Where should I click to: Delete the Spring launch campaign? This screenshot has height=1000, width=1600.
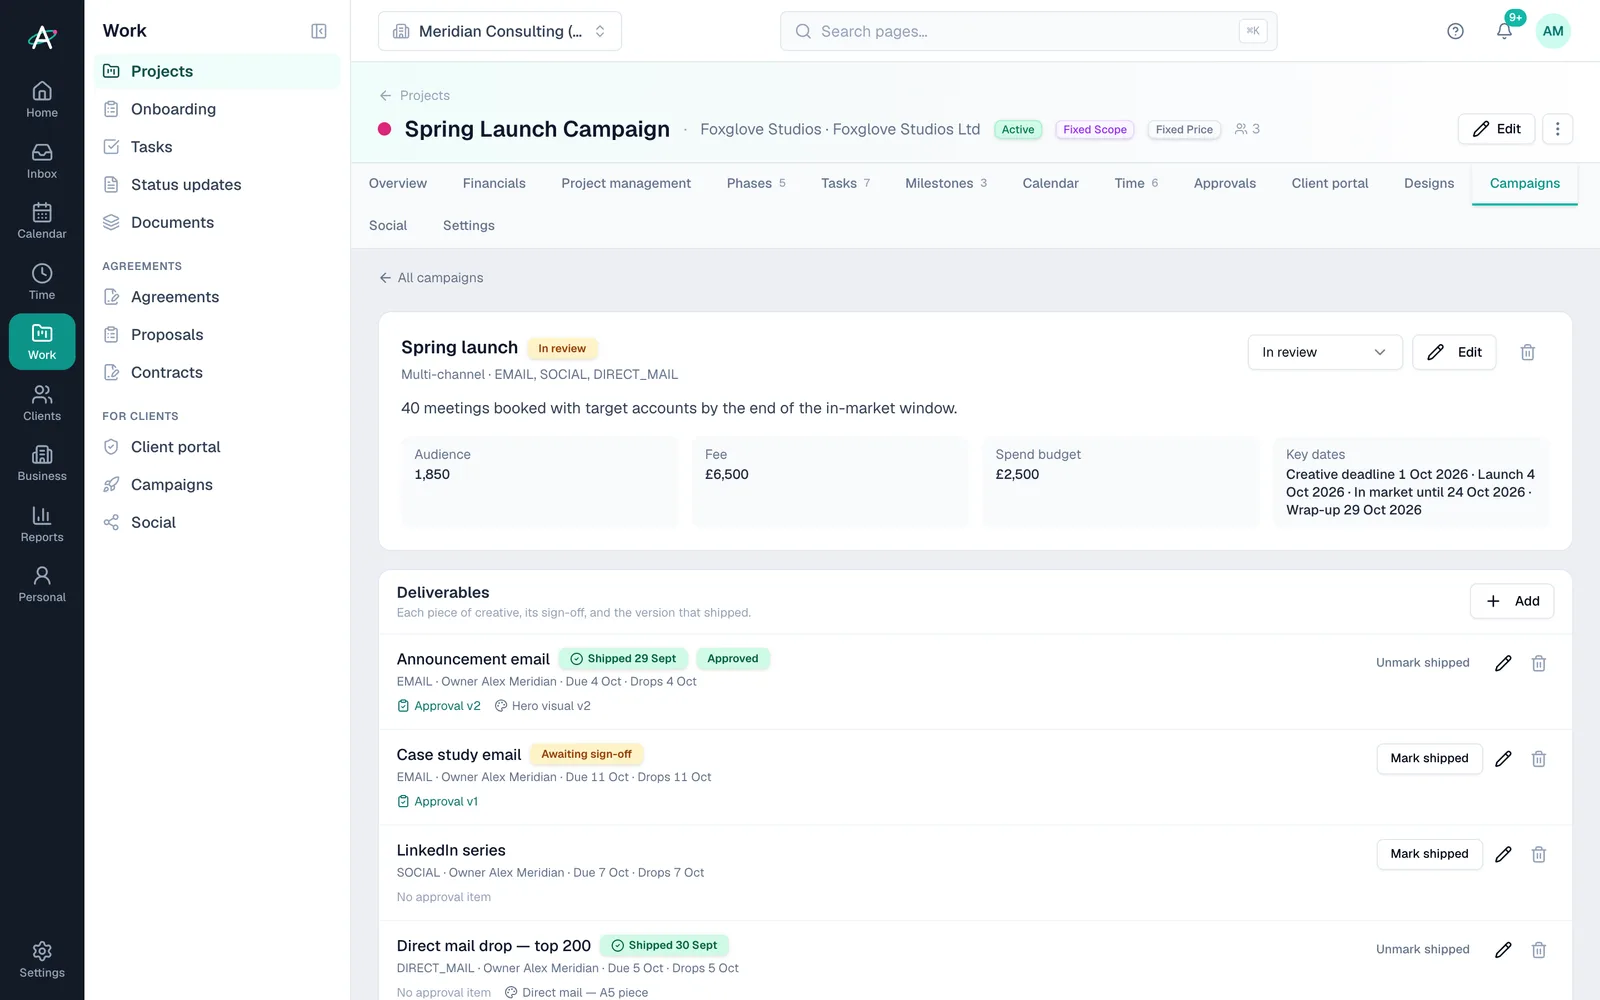[1527, 352]
